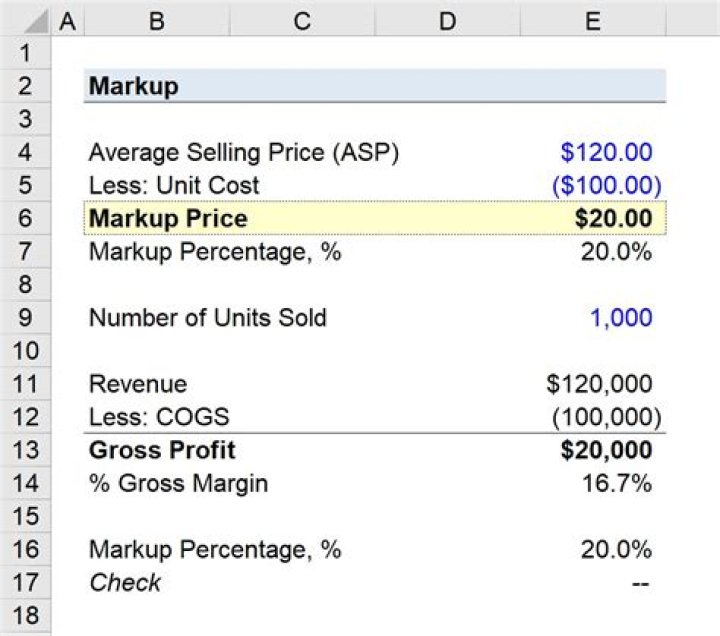Select the 16.7% gross margin cell
The image size is (720, 636).
[x=617, y=484]
